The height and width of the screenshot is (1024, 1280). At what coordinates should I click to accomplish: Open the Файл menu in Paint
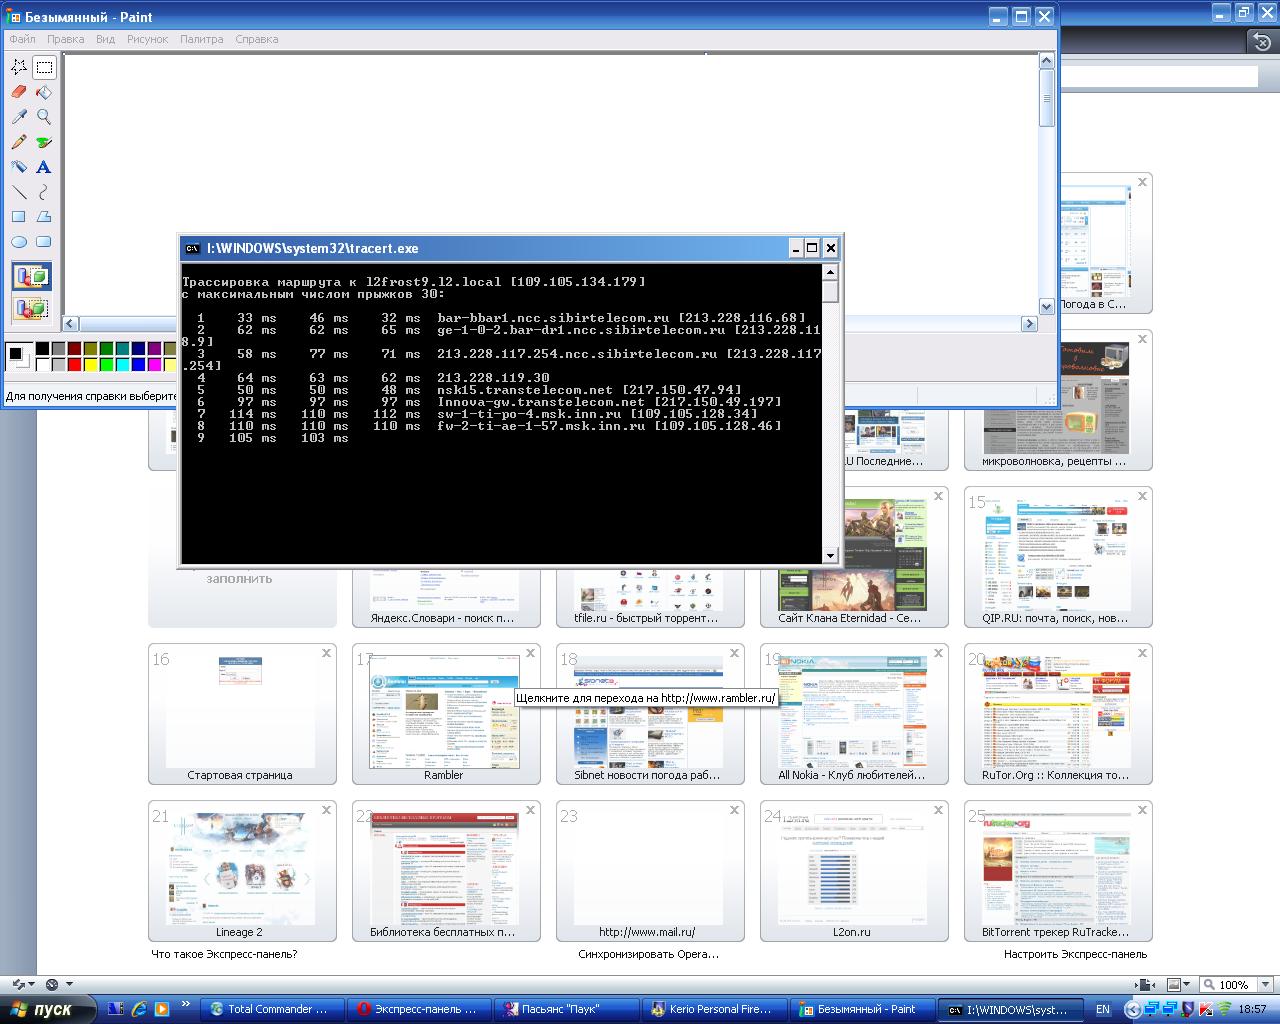tap(22, 39)
